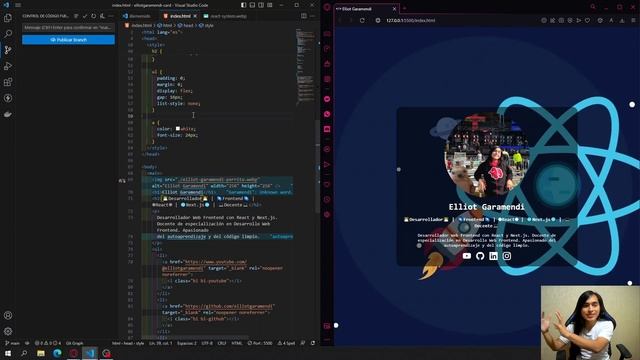Toggle tree view in Source Control header
This screenshot has width=640, height=360.
(76, 16)
